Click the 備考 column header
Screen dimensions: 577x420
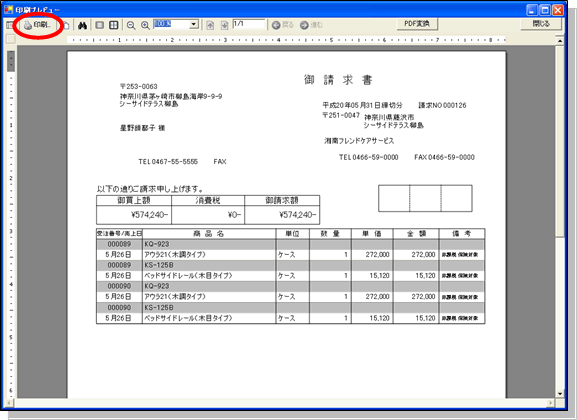coord(462,234)
